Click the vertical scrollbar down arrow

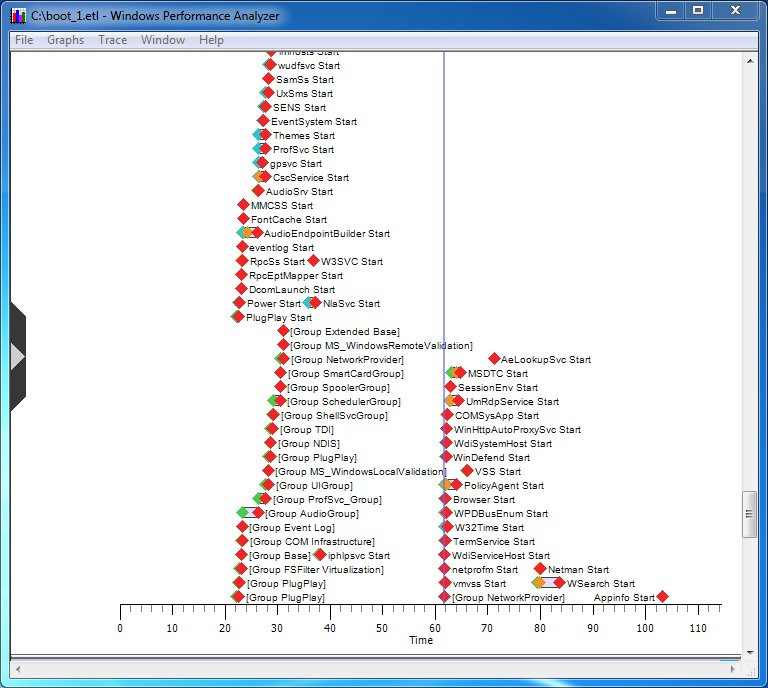(x=750, y=652)
